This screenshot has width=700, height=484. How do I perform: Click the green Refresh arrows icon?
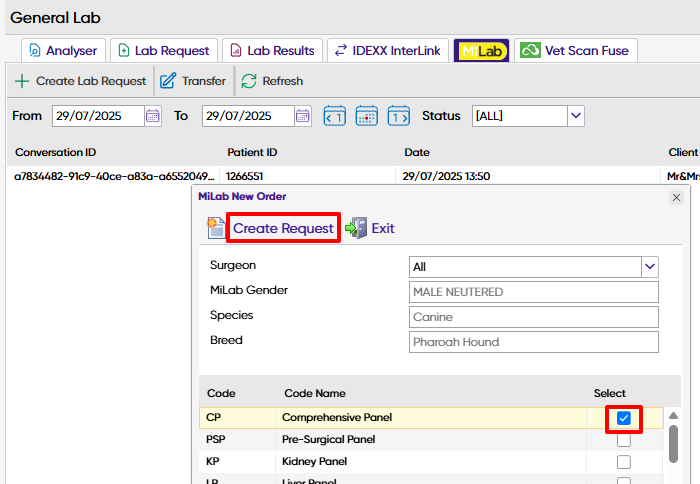(x=249, y=81)
